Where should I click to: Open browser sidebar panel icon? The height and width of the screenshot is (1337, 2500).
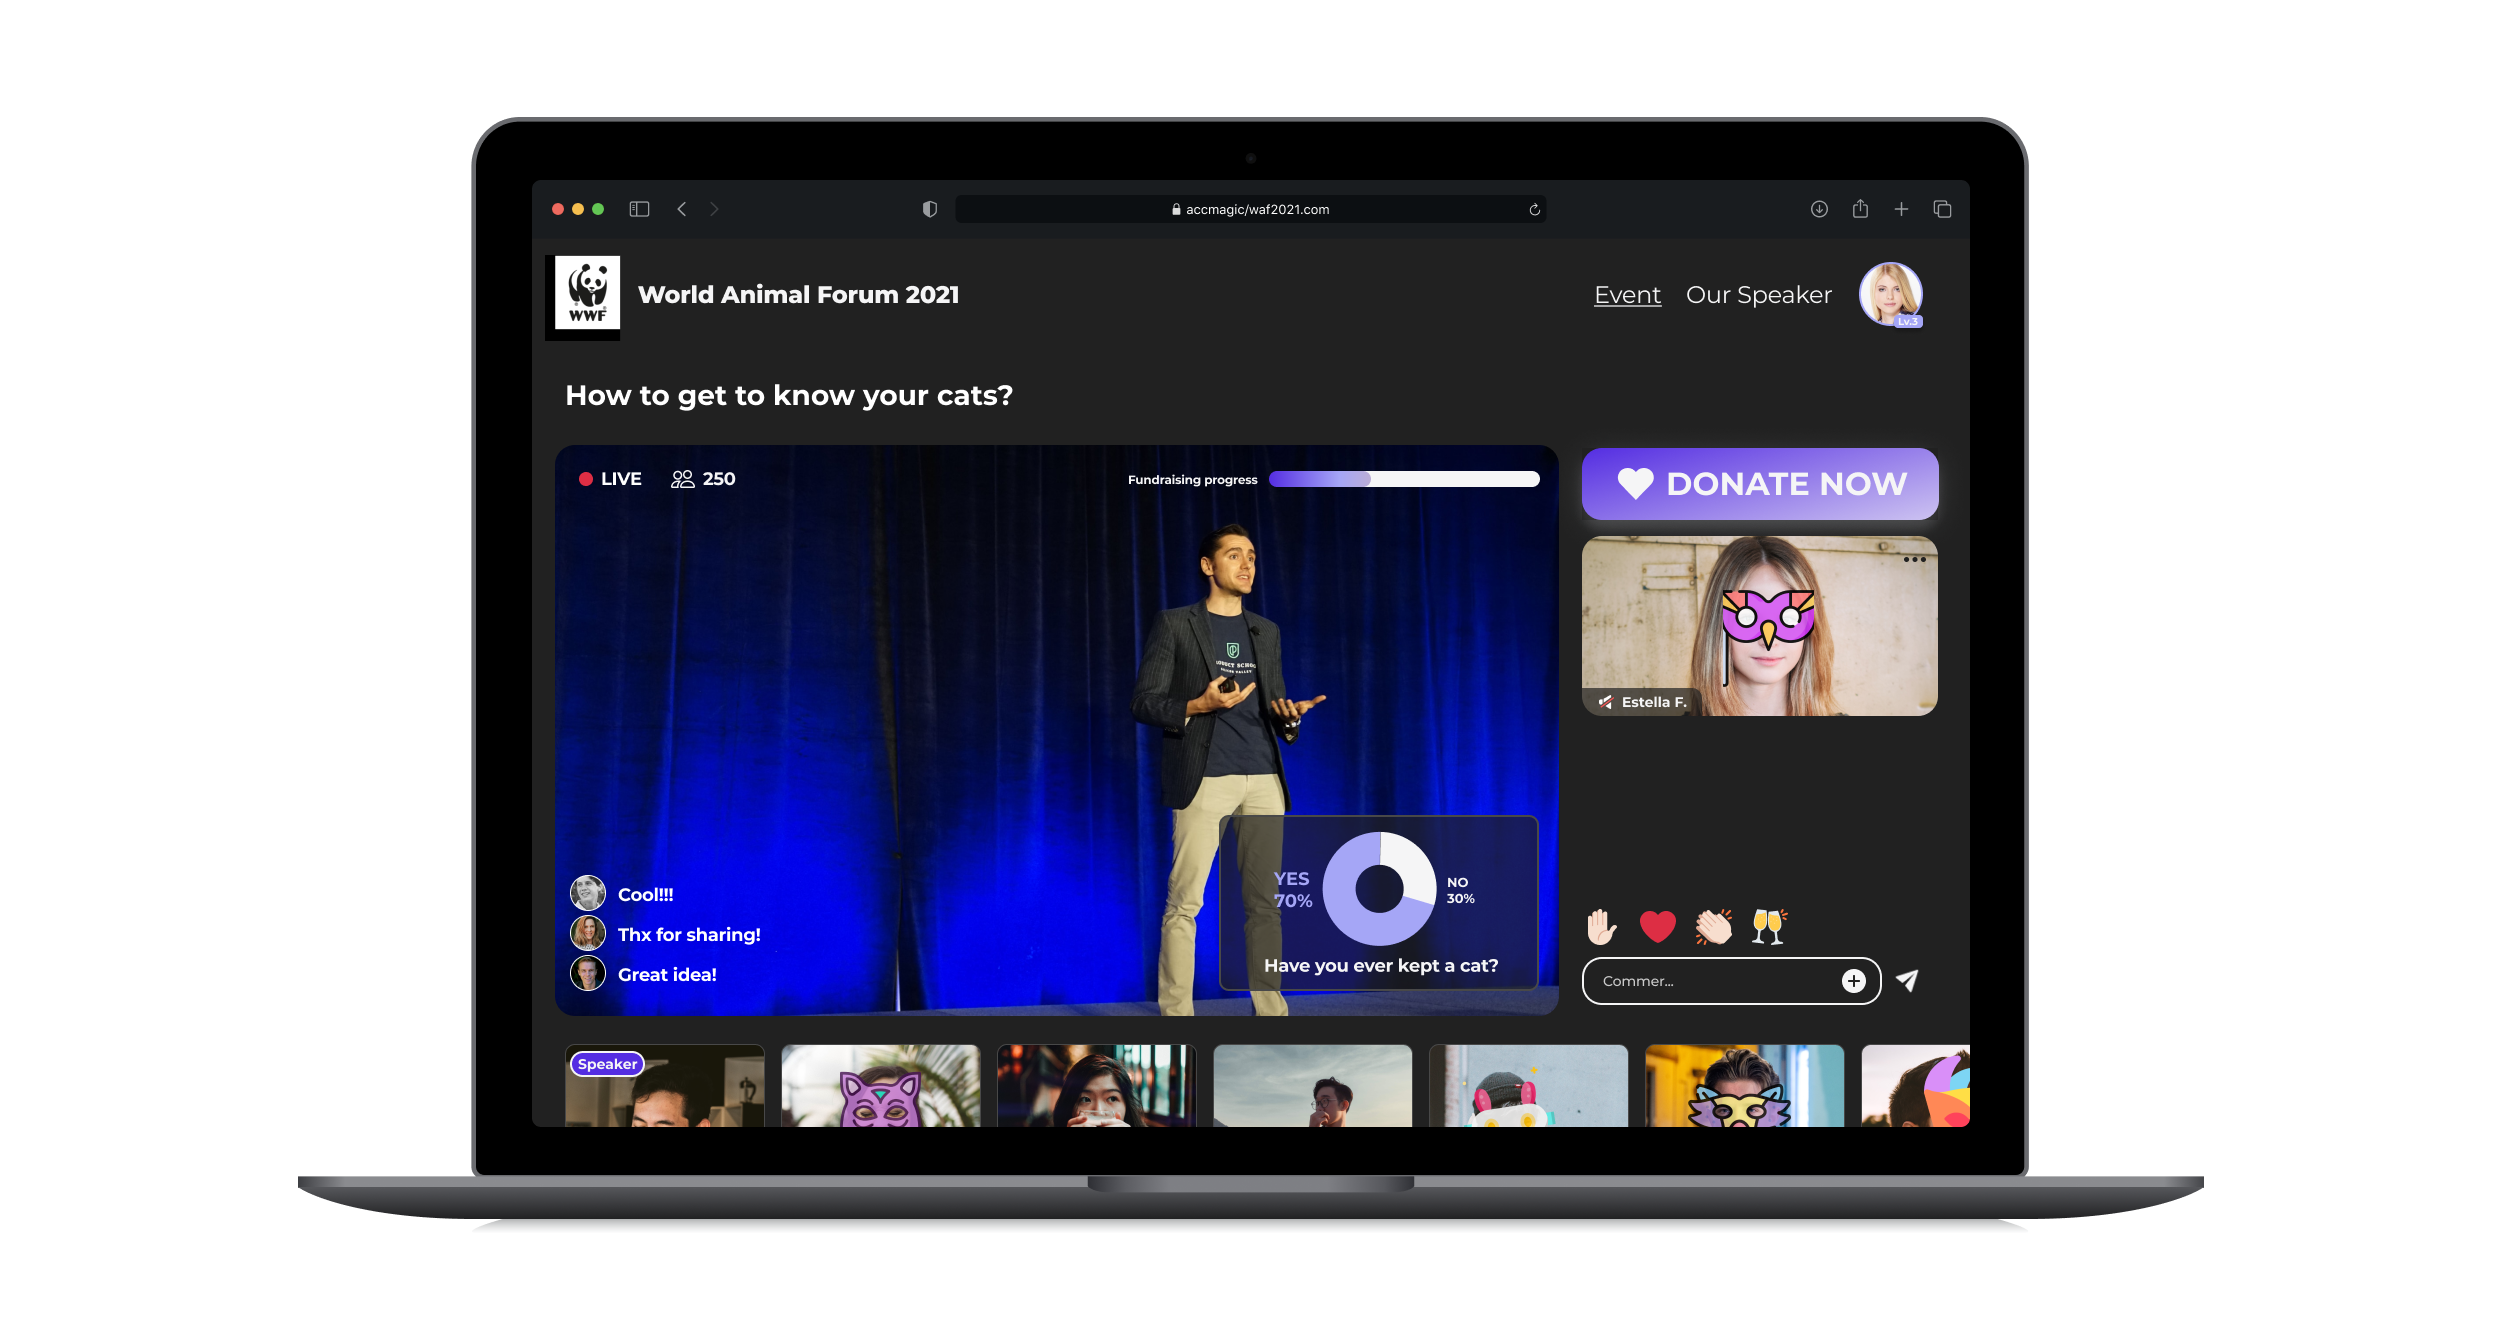(x=639, y=209)
